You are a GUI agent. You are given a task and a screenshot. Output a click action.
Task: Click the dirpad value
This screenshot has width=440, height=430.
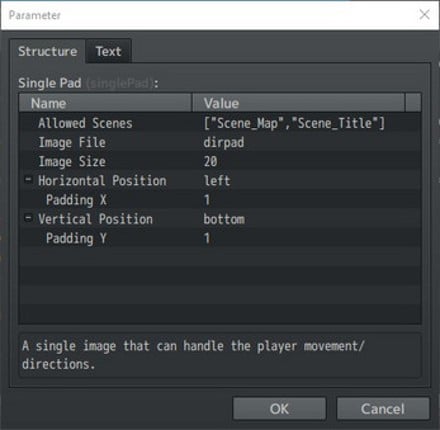click(224, 143)
